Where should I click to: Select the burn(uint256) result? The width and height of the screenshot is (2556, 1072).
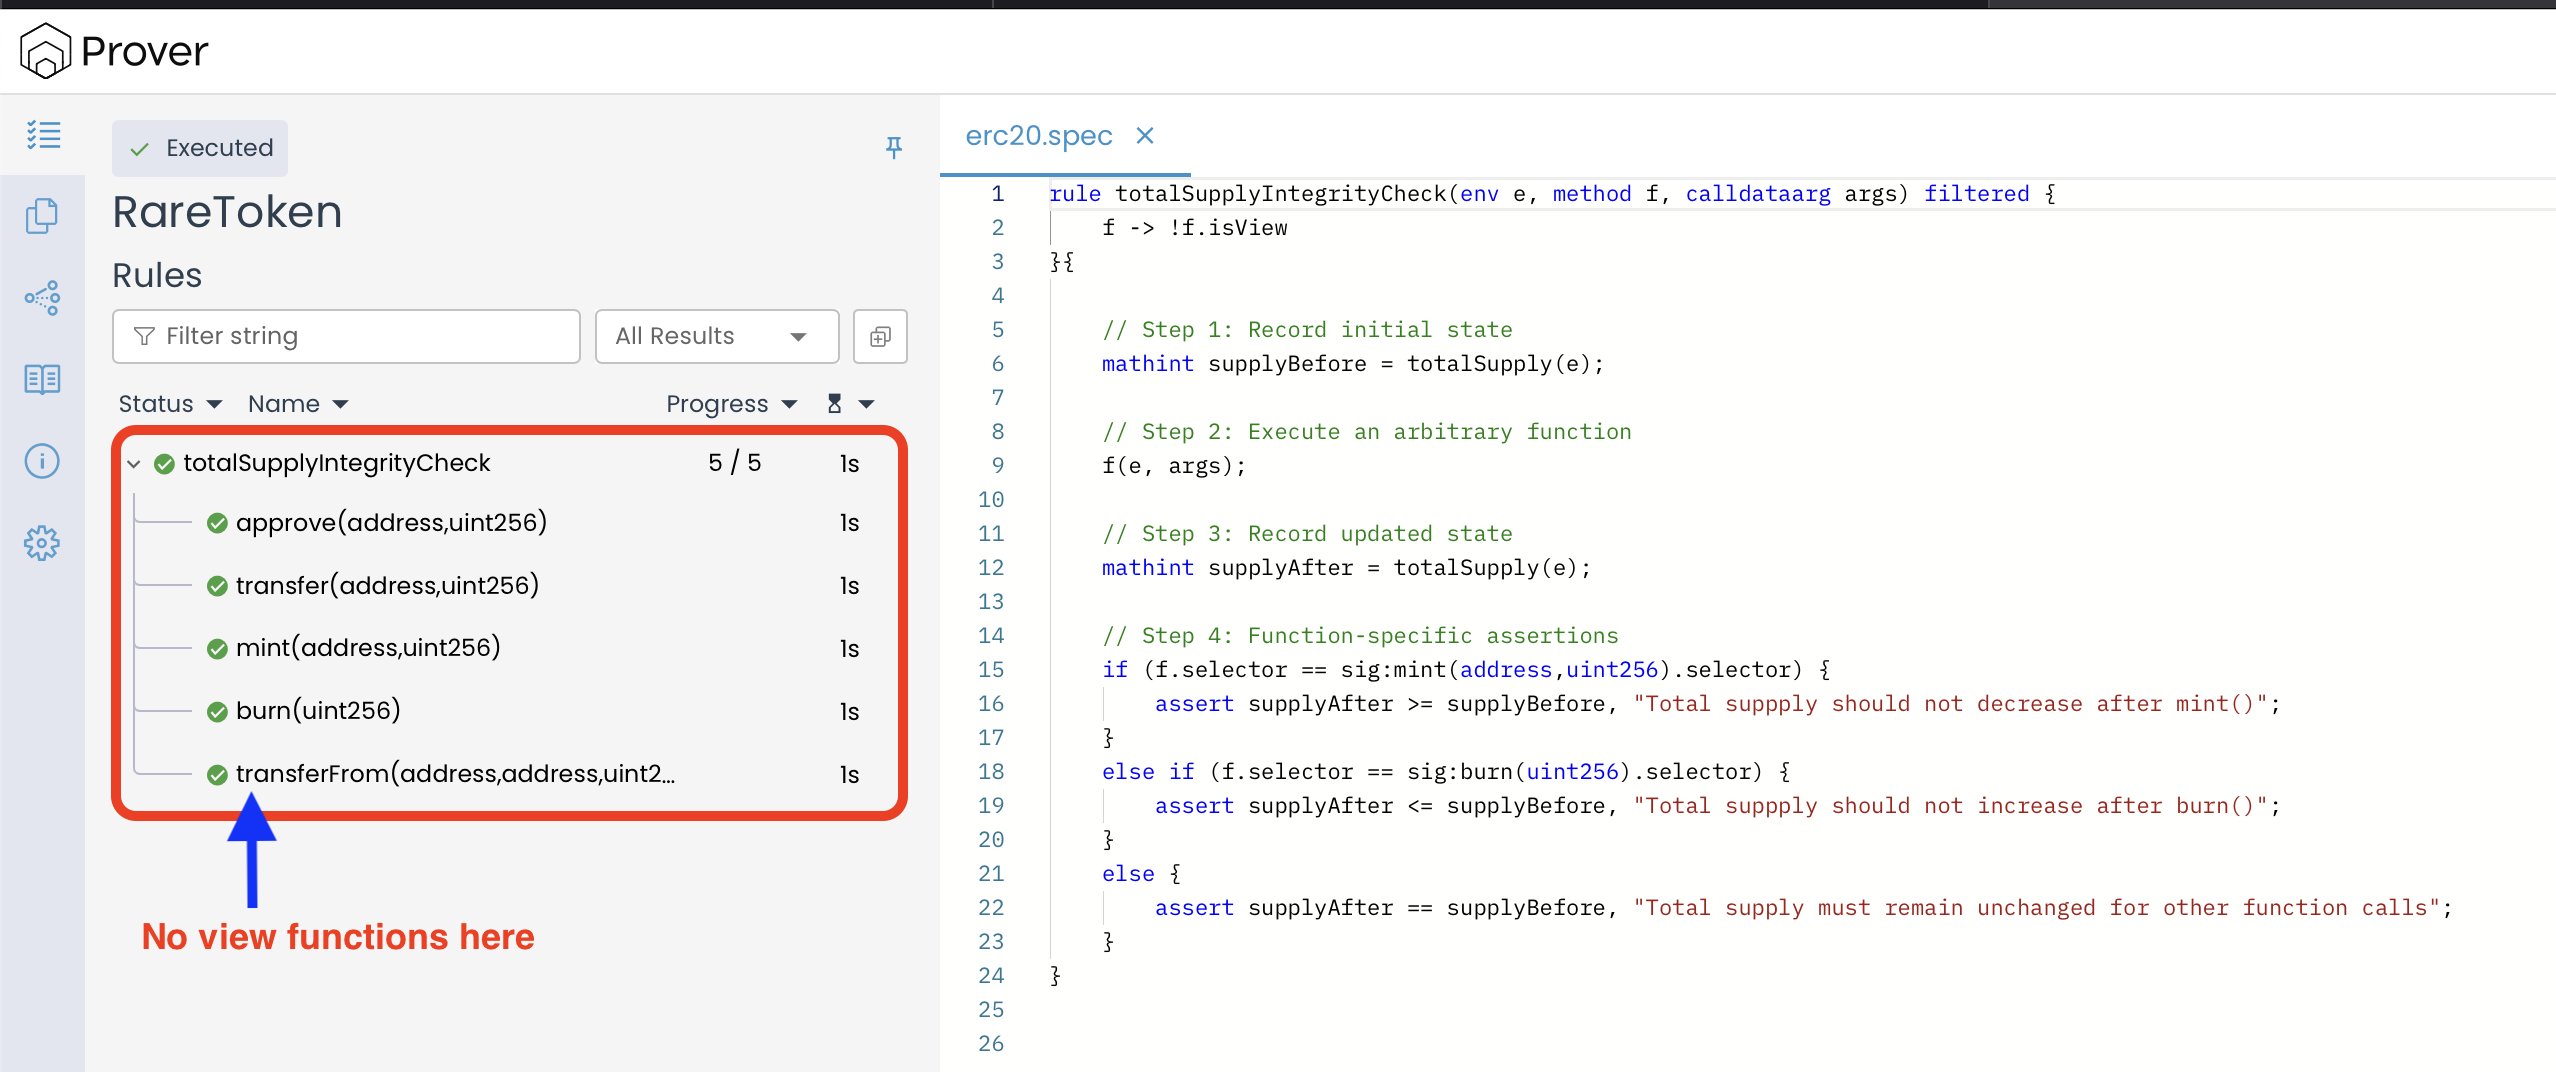tap(318, 711)
